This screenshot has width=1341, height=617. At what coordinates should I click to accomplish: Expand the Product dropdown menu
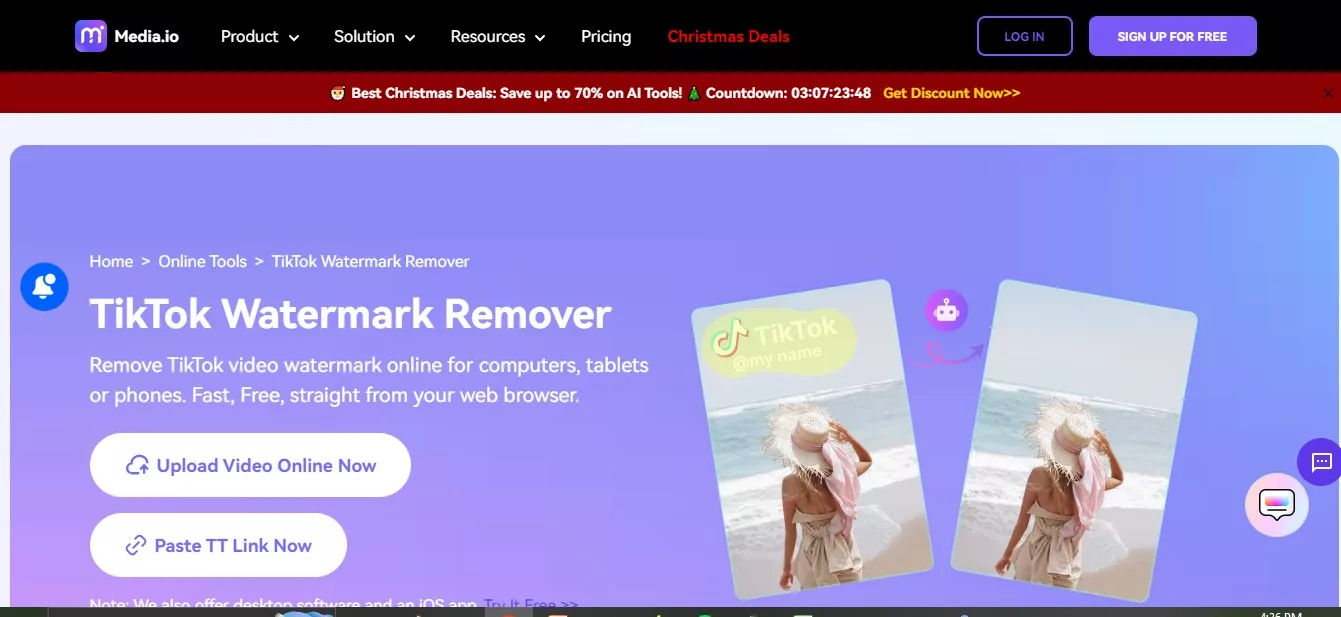pos(260,37)
